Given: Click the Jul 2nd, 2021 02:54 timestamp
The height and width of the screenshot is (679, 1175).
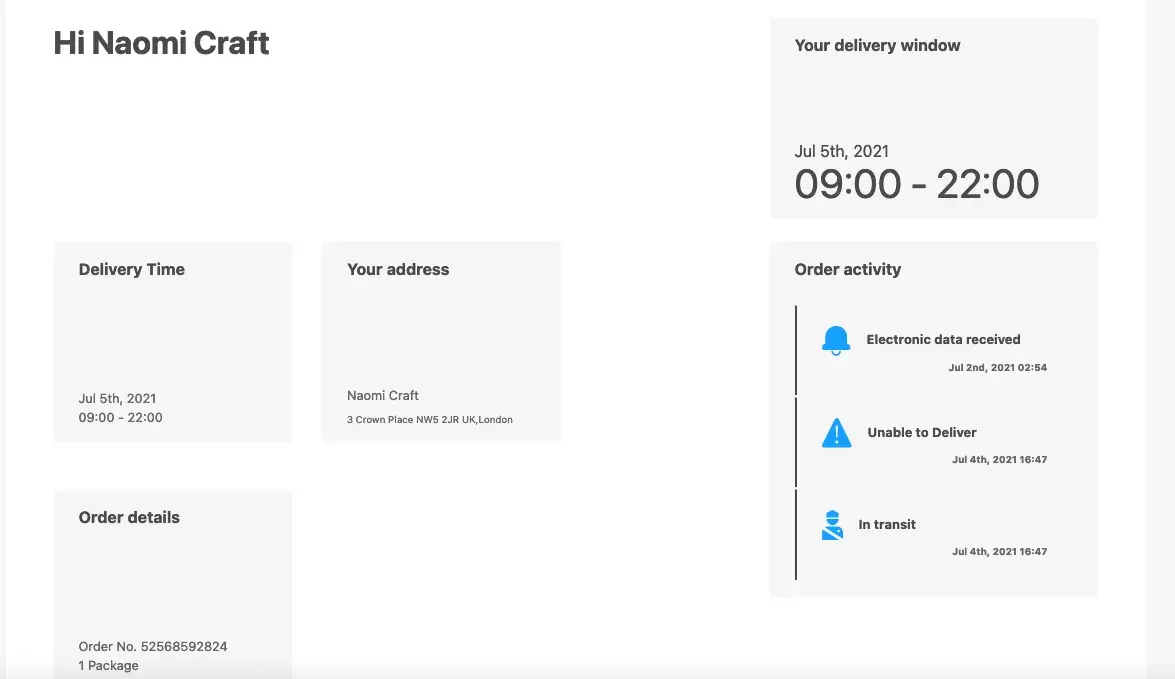Looking at the screenshot, I should 997,368.
